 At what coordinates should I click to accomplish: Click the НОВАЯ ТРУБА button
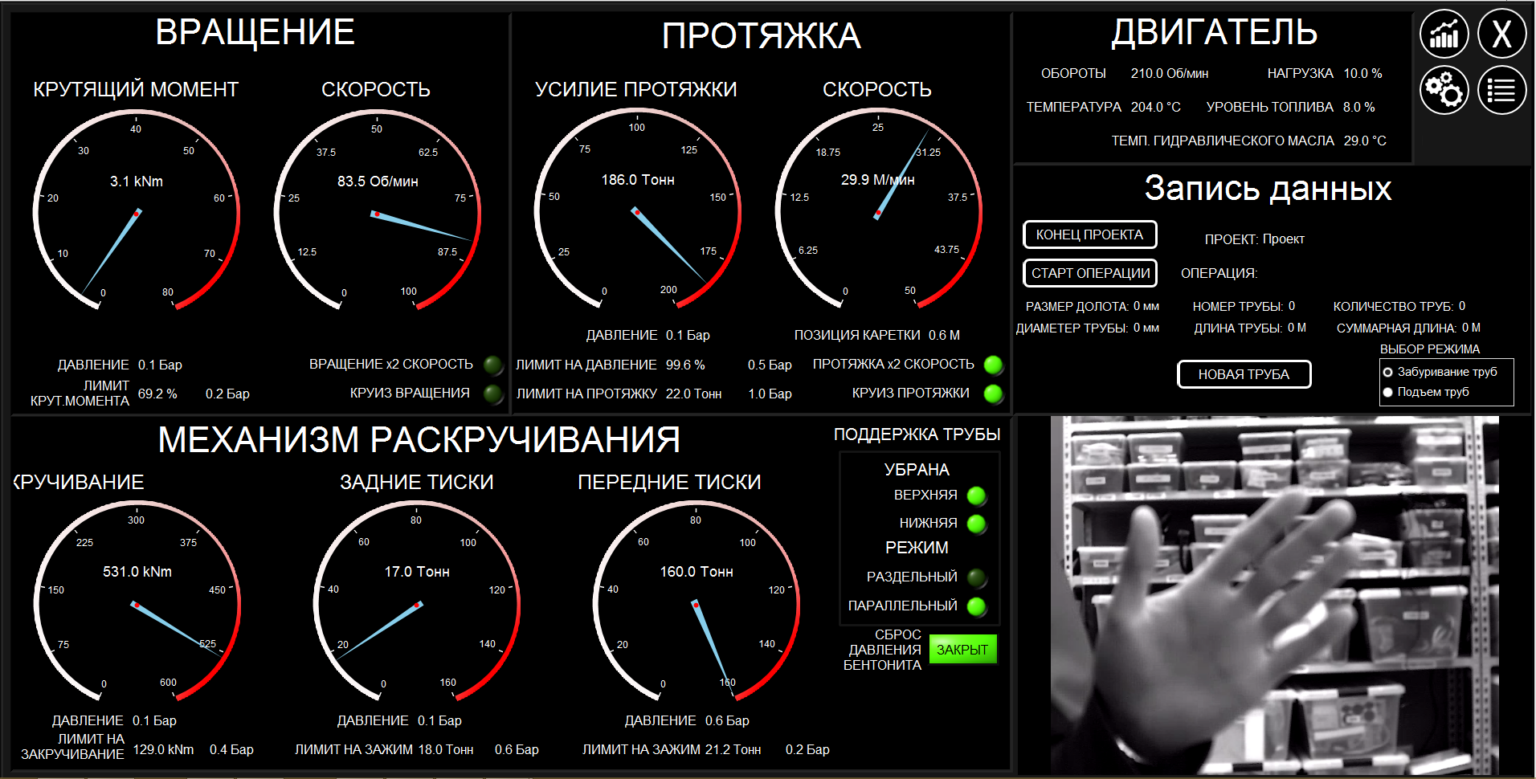1244,374
